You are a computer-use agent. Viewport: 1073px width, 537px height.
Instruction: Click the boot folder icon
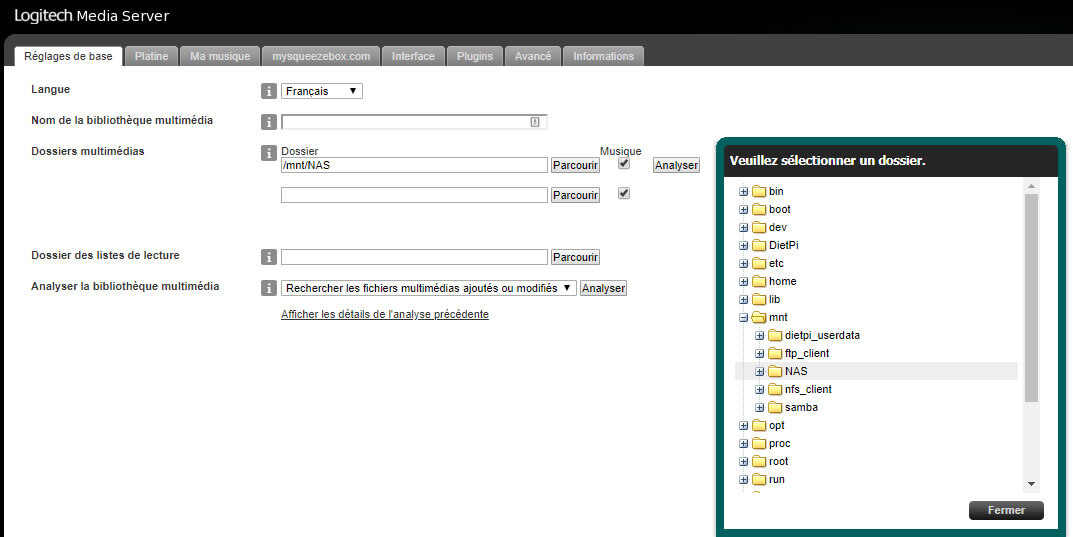pyautogui.click(x=759, y=209)
